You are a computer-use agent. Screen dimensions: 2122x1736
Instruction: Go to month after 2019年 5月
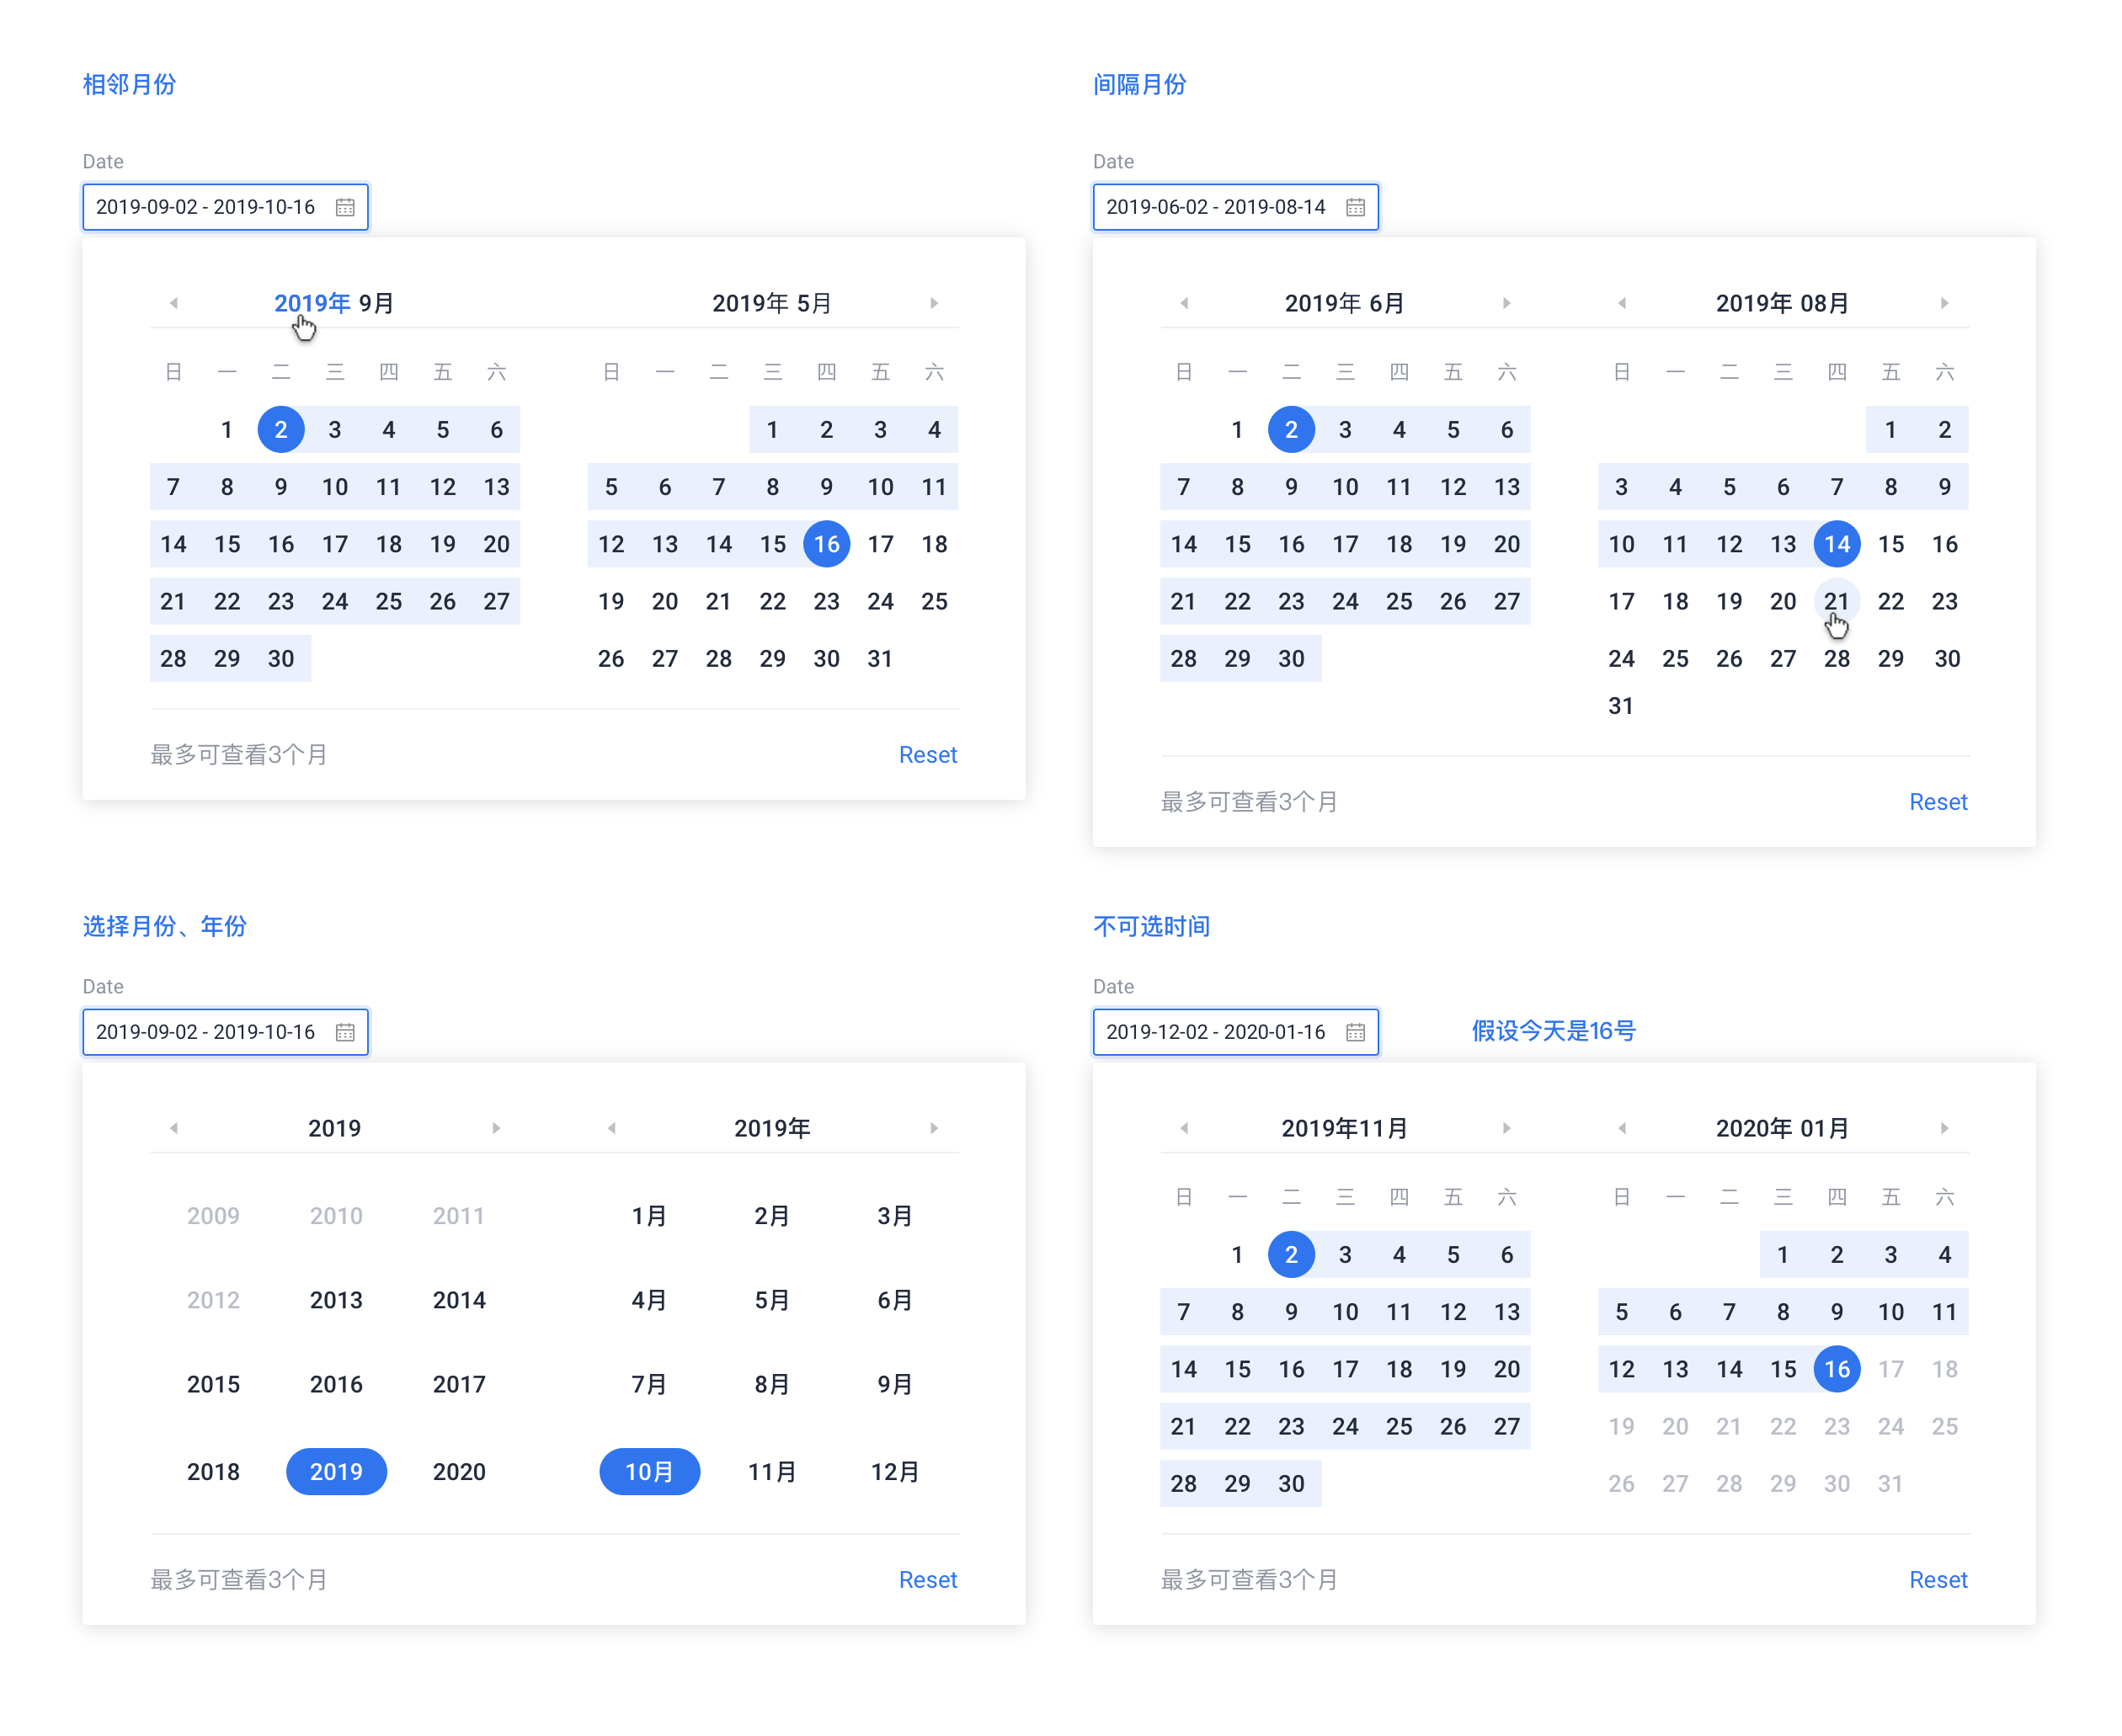click(x=933, y=303)
